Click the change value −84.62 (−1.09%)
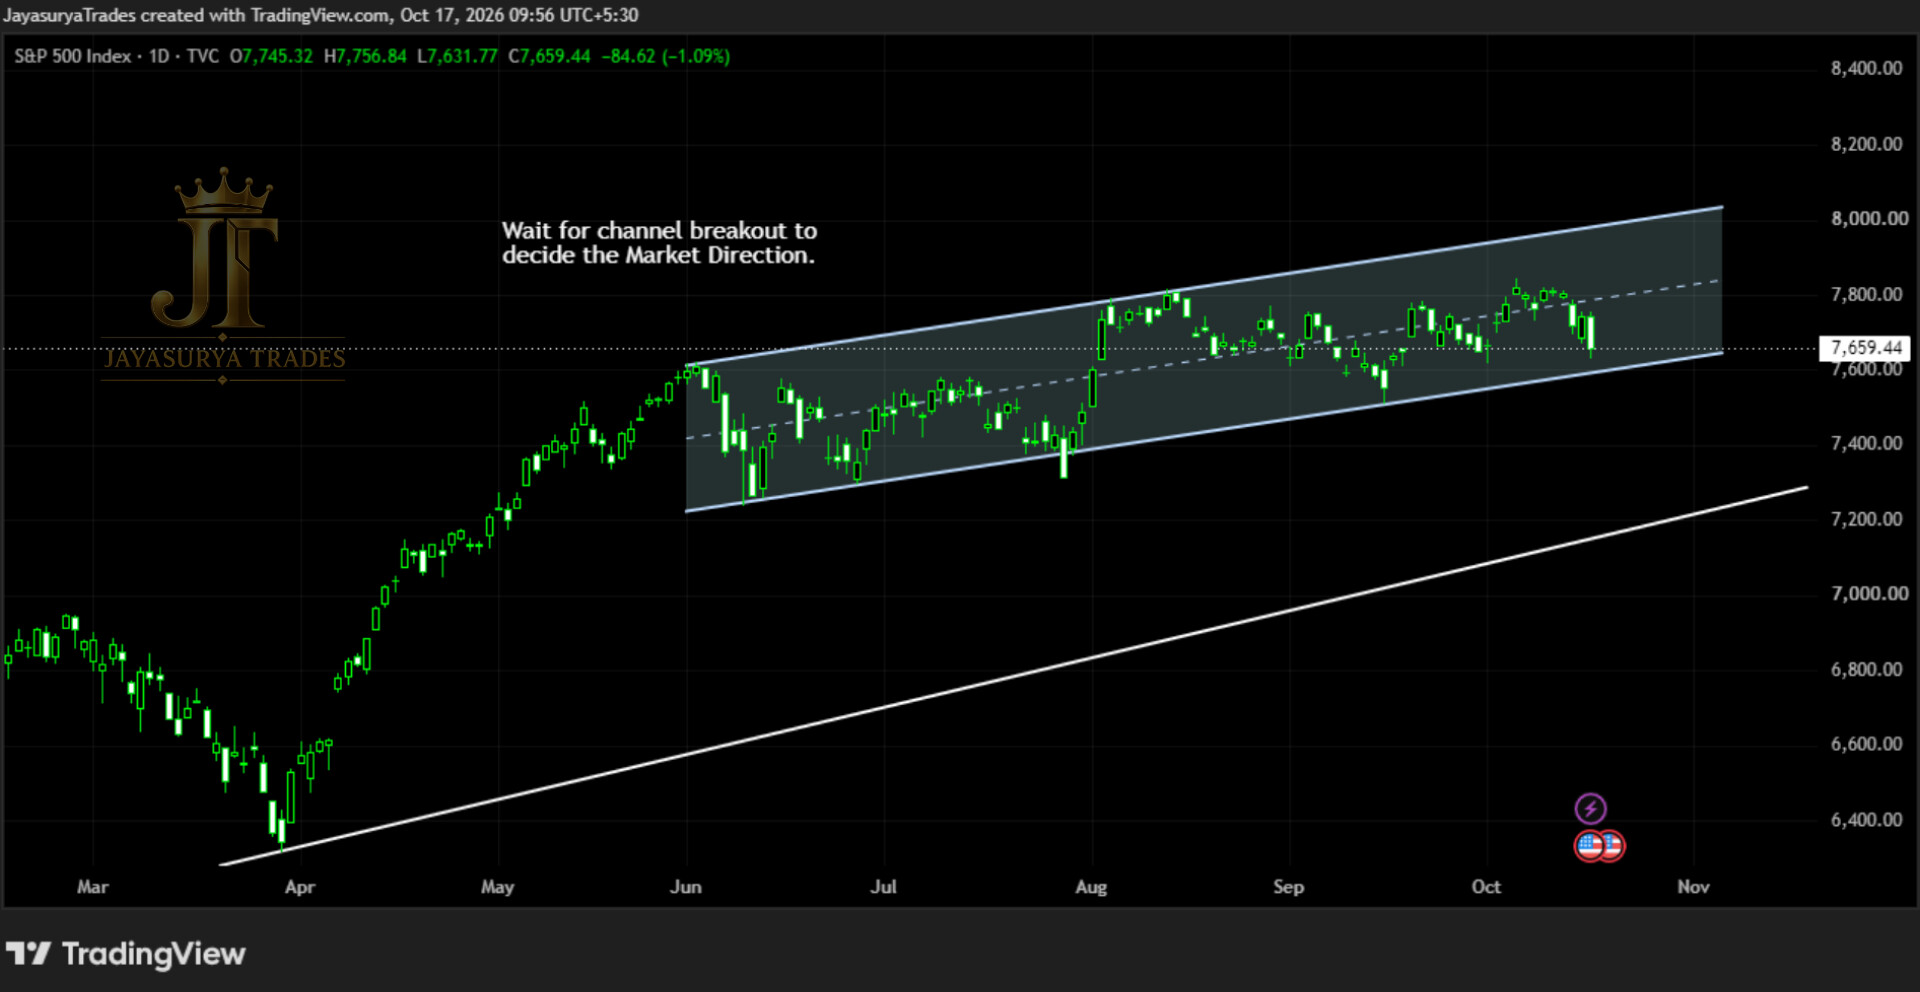The width and height of the screenshot is (1920, 992). pos(665,56)
